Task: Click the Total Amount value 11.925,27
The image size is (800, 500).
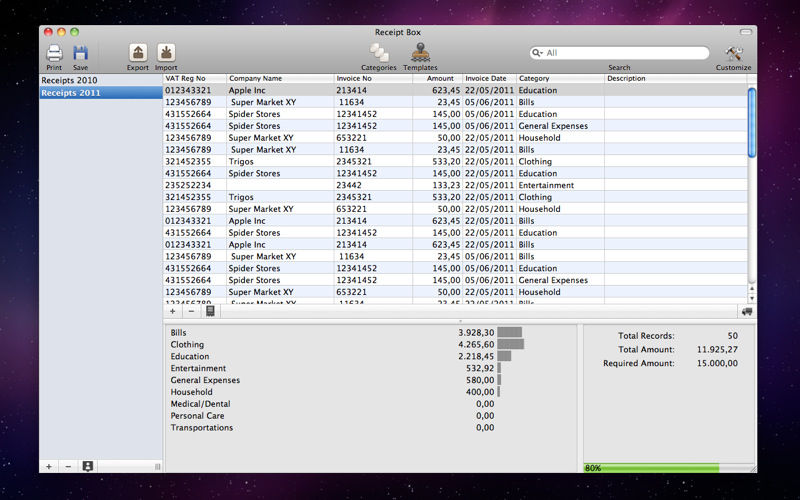Action: pyautogui.click(x=717, y=349)
